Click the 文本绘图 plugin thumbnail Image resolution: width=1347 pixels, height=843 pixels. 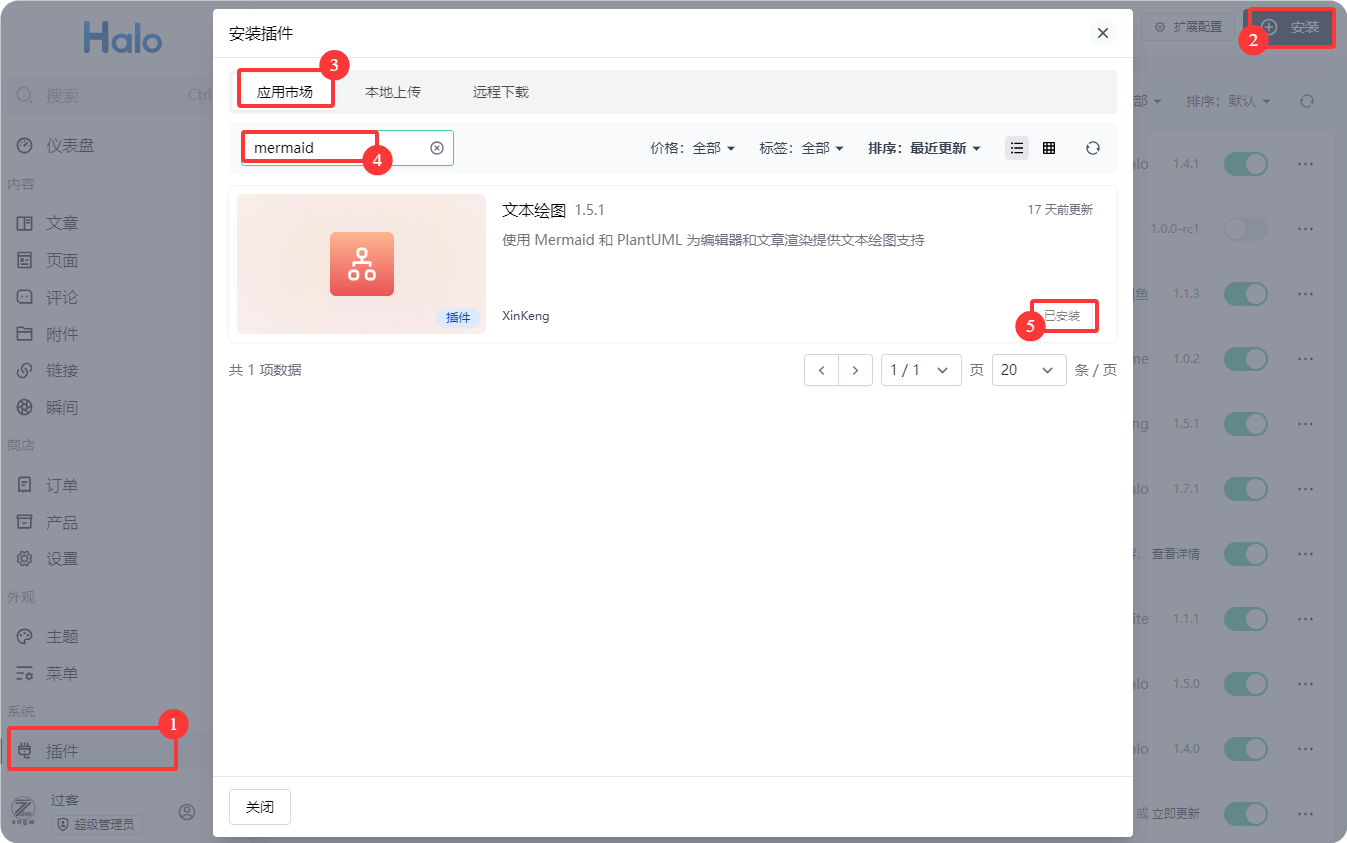tap(361, 264)
